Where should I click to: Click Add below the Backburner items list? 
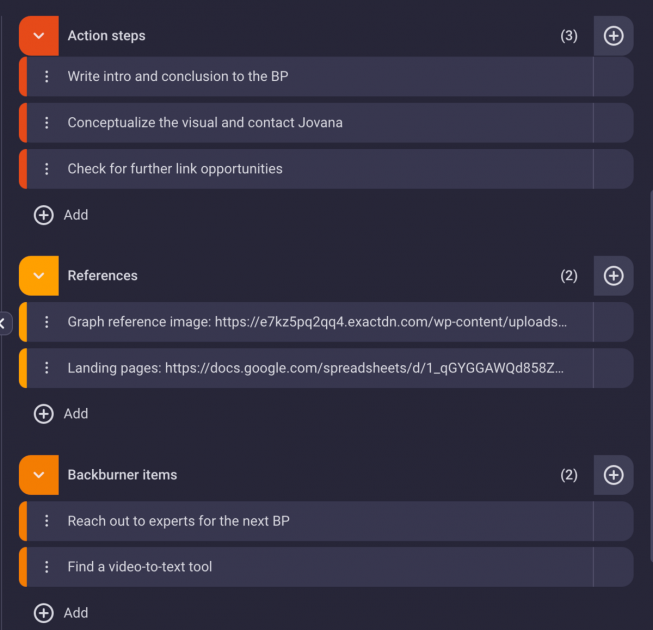[x=61, y=613]
